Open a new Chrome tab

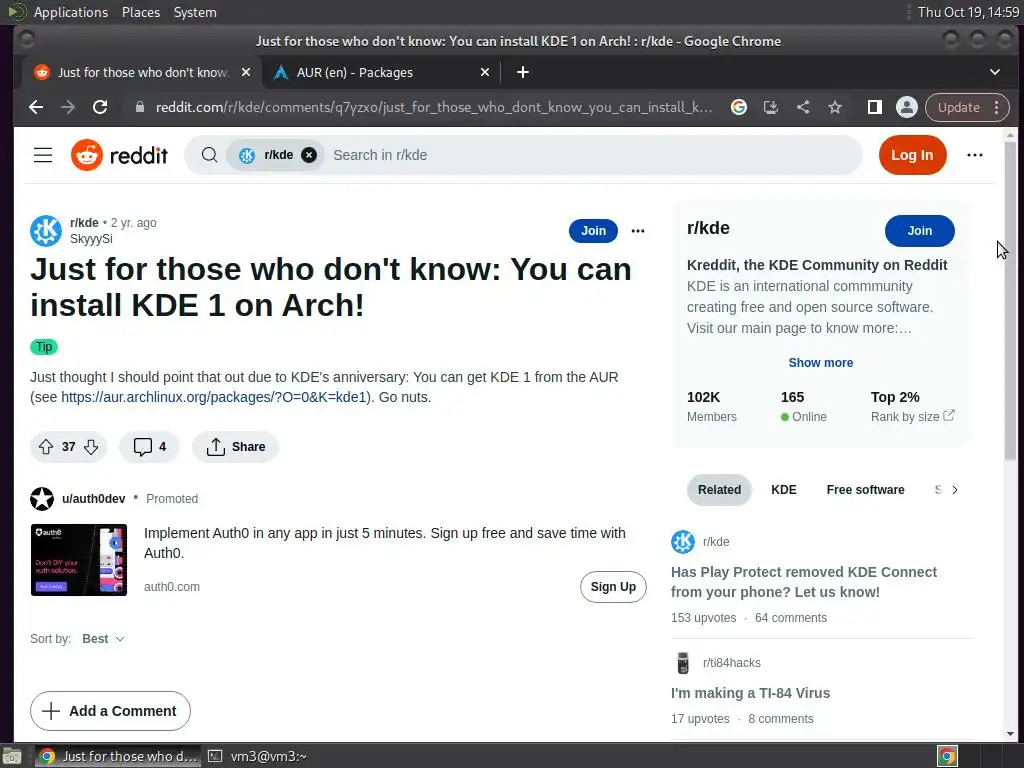pos(523,72)
